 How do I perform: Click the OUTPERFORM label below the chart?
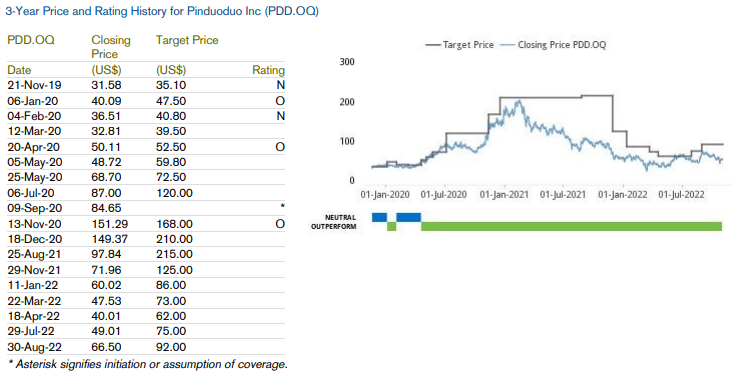tap(334, 227)
